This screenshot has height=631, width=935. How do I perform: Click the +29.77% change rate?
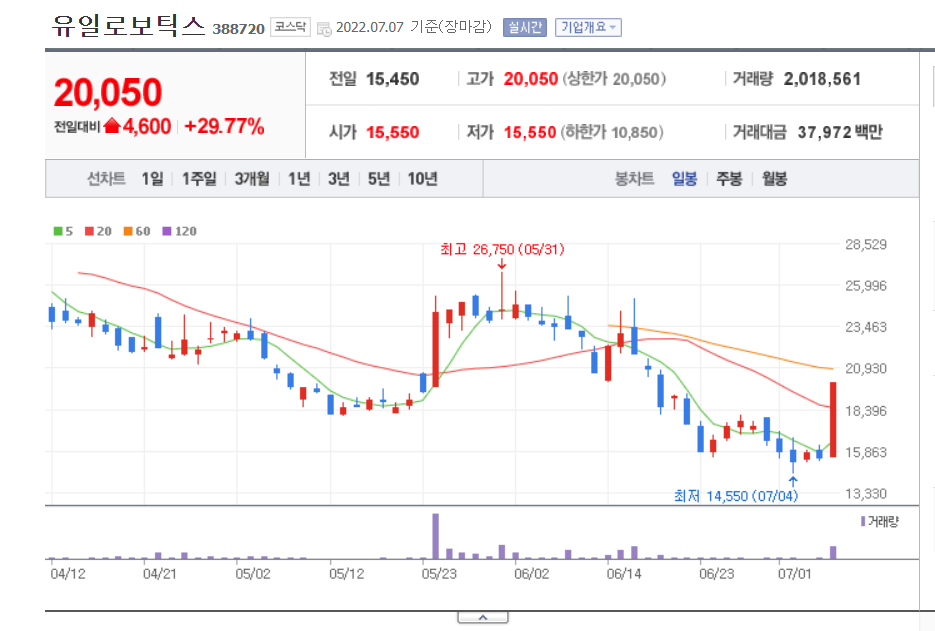click(x=224, y=126)
